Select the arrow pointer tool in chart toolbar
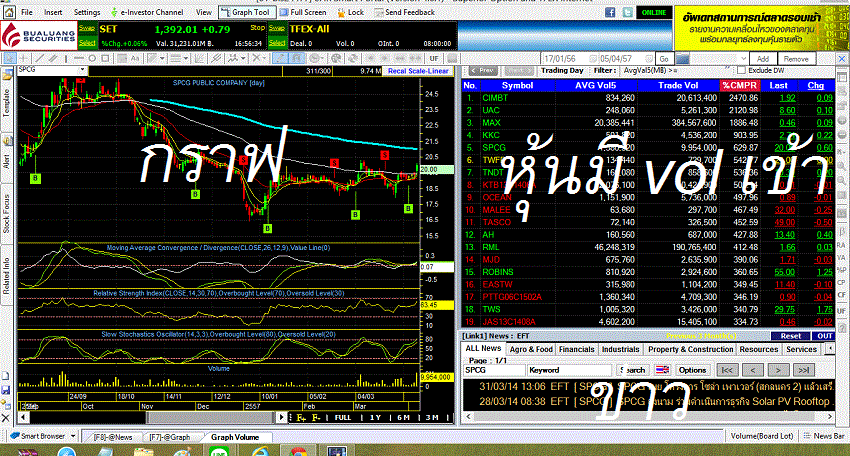The width and height of the screenshot is (850, 456). pyautogui.click(x=10, y=58)
